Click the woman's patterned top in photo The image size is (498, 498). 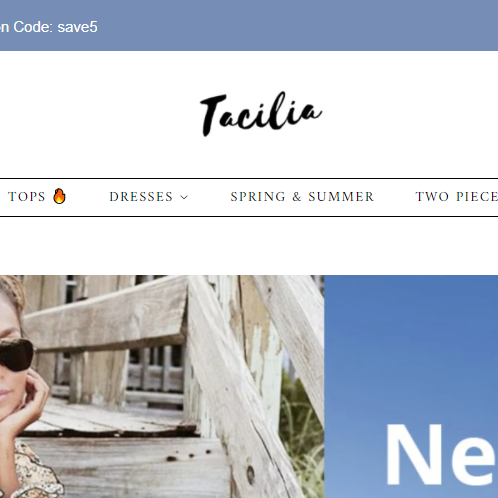[x=31, y=471]
